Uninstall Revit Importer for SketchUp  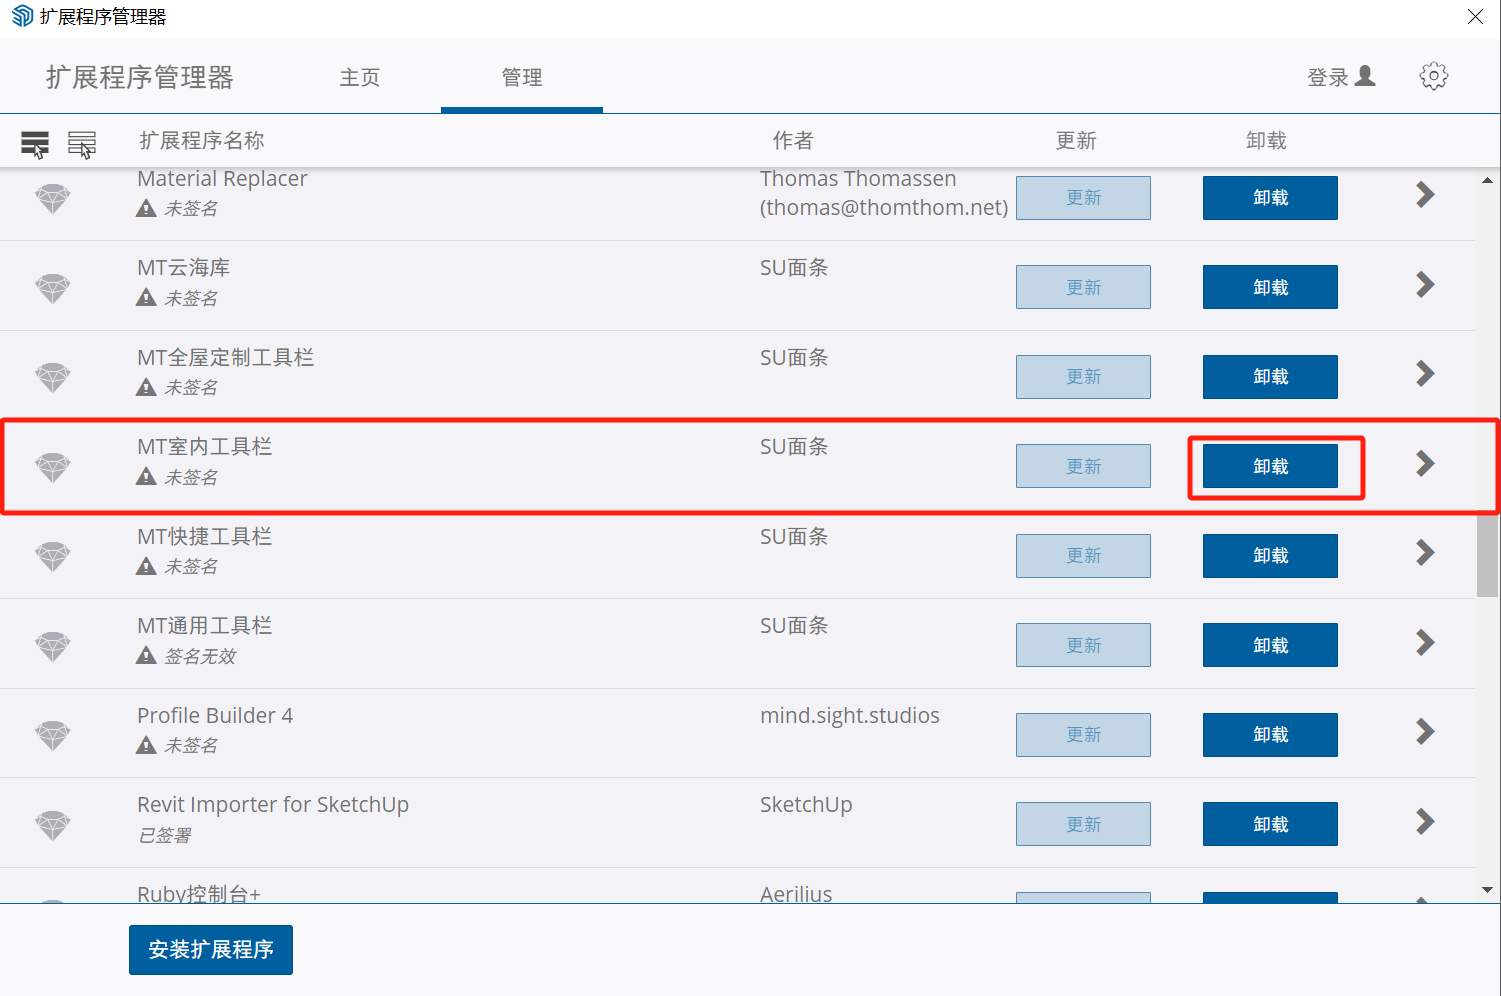tap(1270, 824)
